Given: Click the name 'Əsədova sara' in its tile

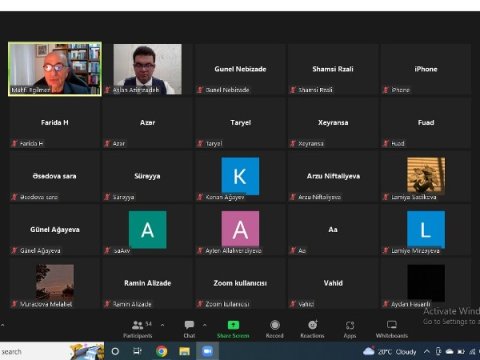Looking at the screenshot, I should (x=55, y=176).
